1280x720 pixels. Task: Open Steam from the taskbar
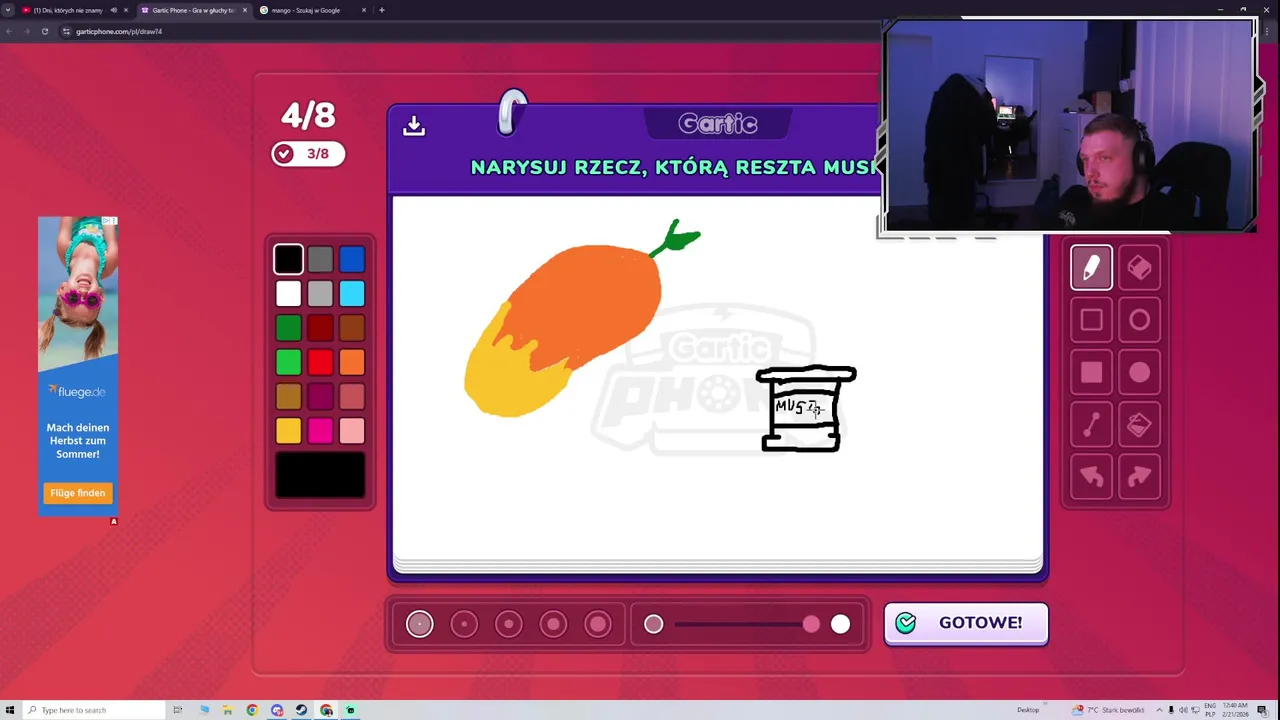pyautogui.click(x=302, y=710)
